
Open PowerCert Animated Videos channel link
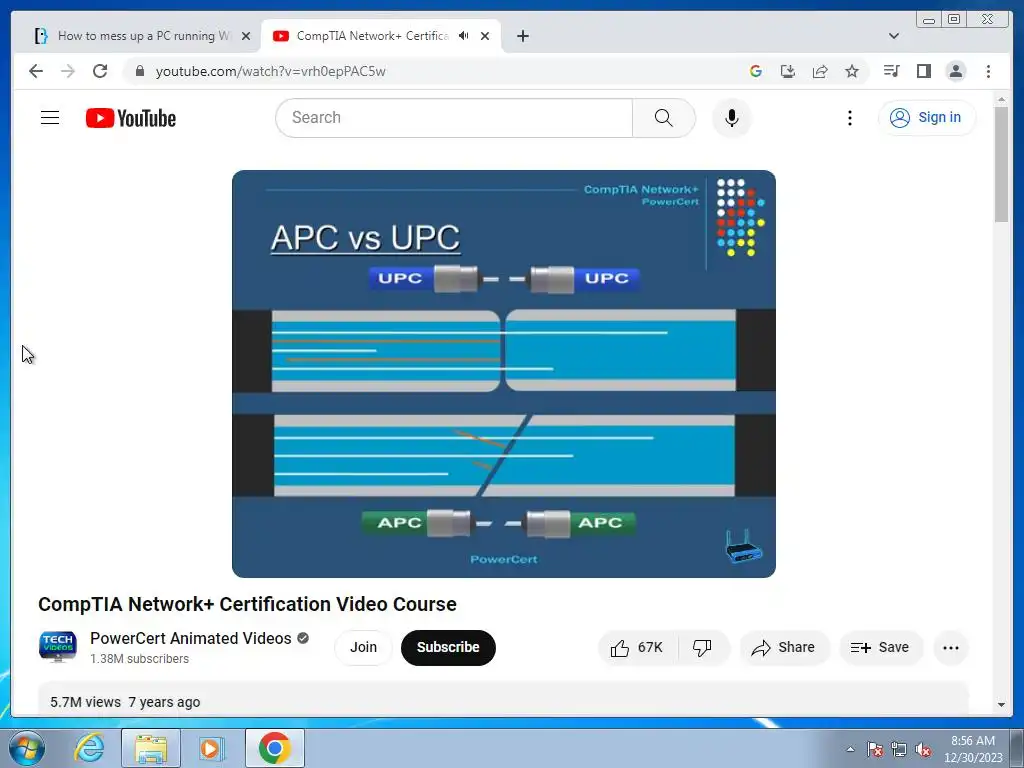click(191, 638)
